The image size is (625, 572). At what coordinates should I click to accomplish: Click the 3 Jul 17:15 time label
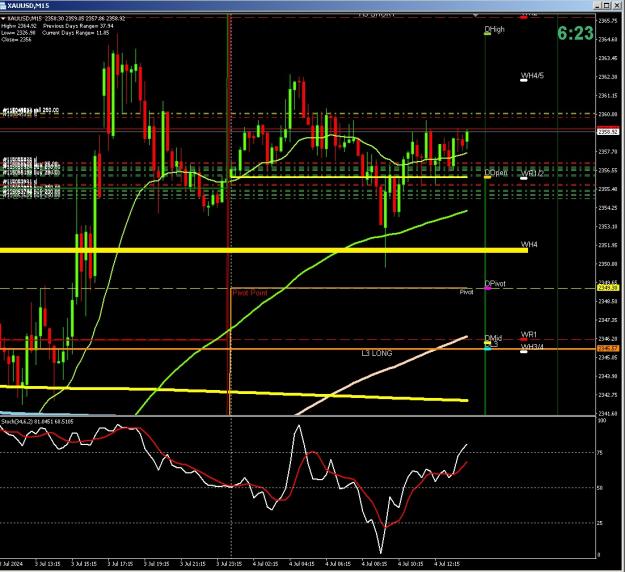coord(120,564)
